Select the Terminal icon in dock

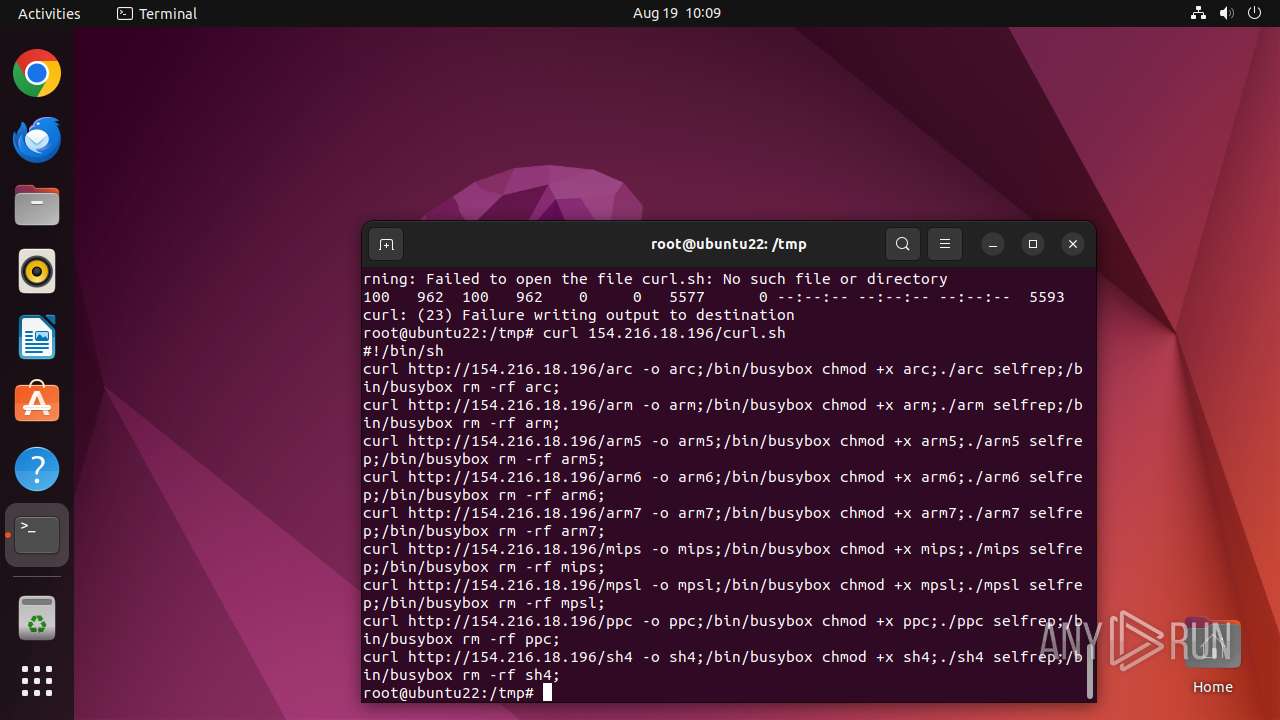click(37, 535)
